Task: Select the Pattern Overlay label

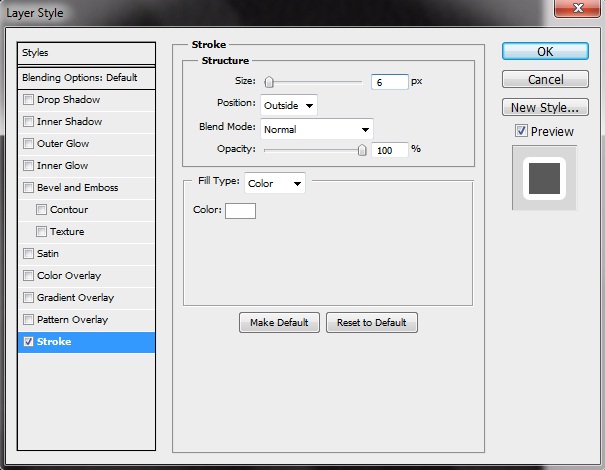Action: click(x=73, y=320)
